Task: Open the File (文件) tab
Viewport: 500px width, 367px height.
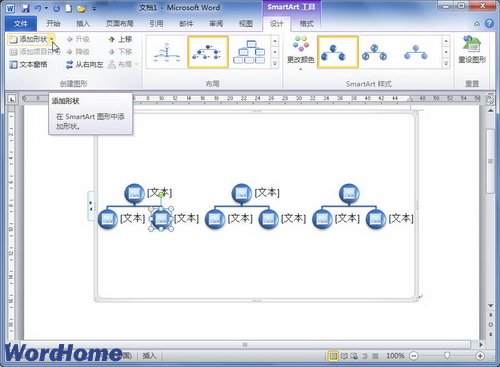Action: [21, 24]
